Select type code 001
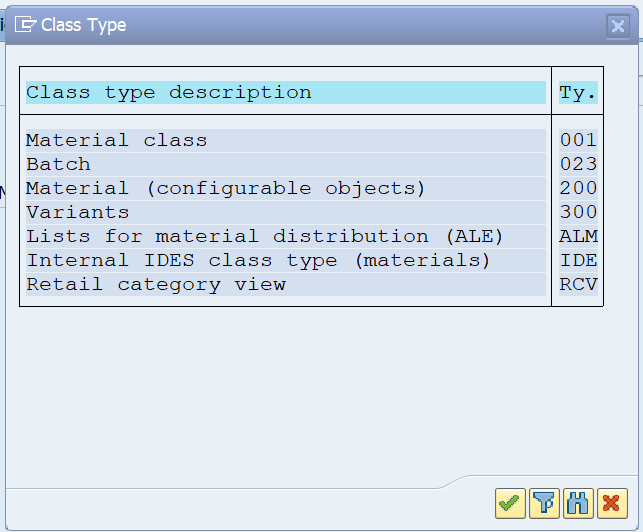643x532 pixels. (x=578, y=140)
